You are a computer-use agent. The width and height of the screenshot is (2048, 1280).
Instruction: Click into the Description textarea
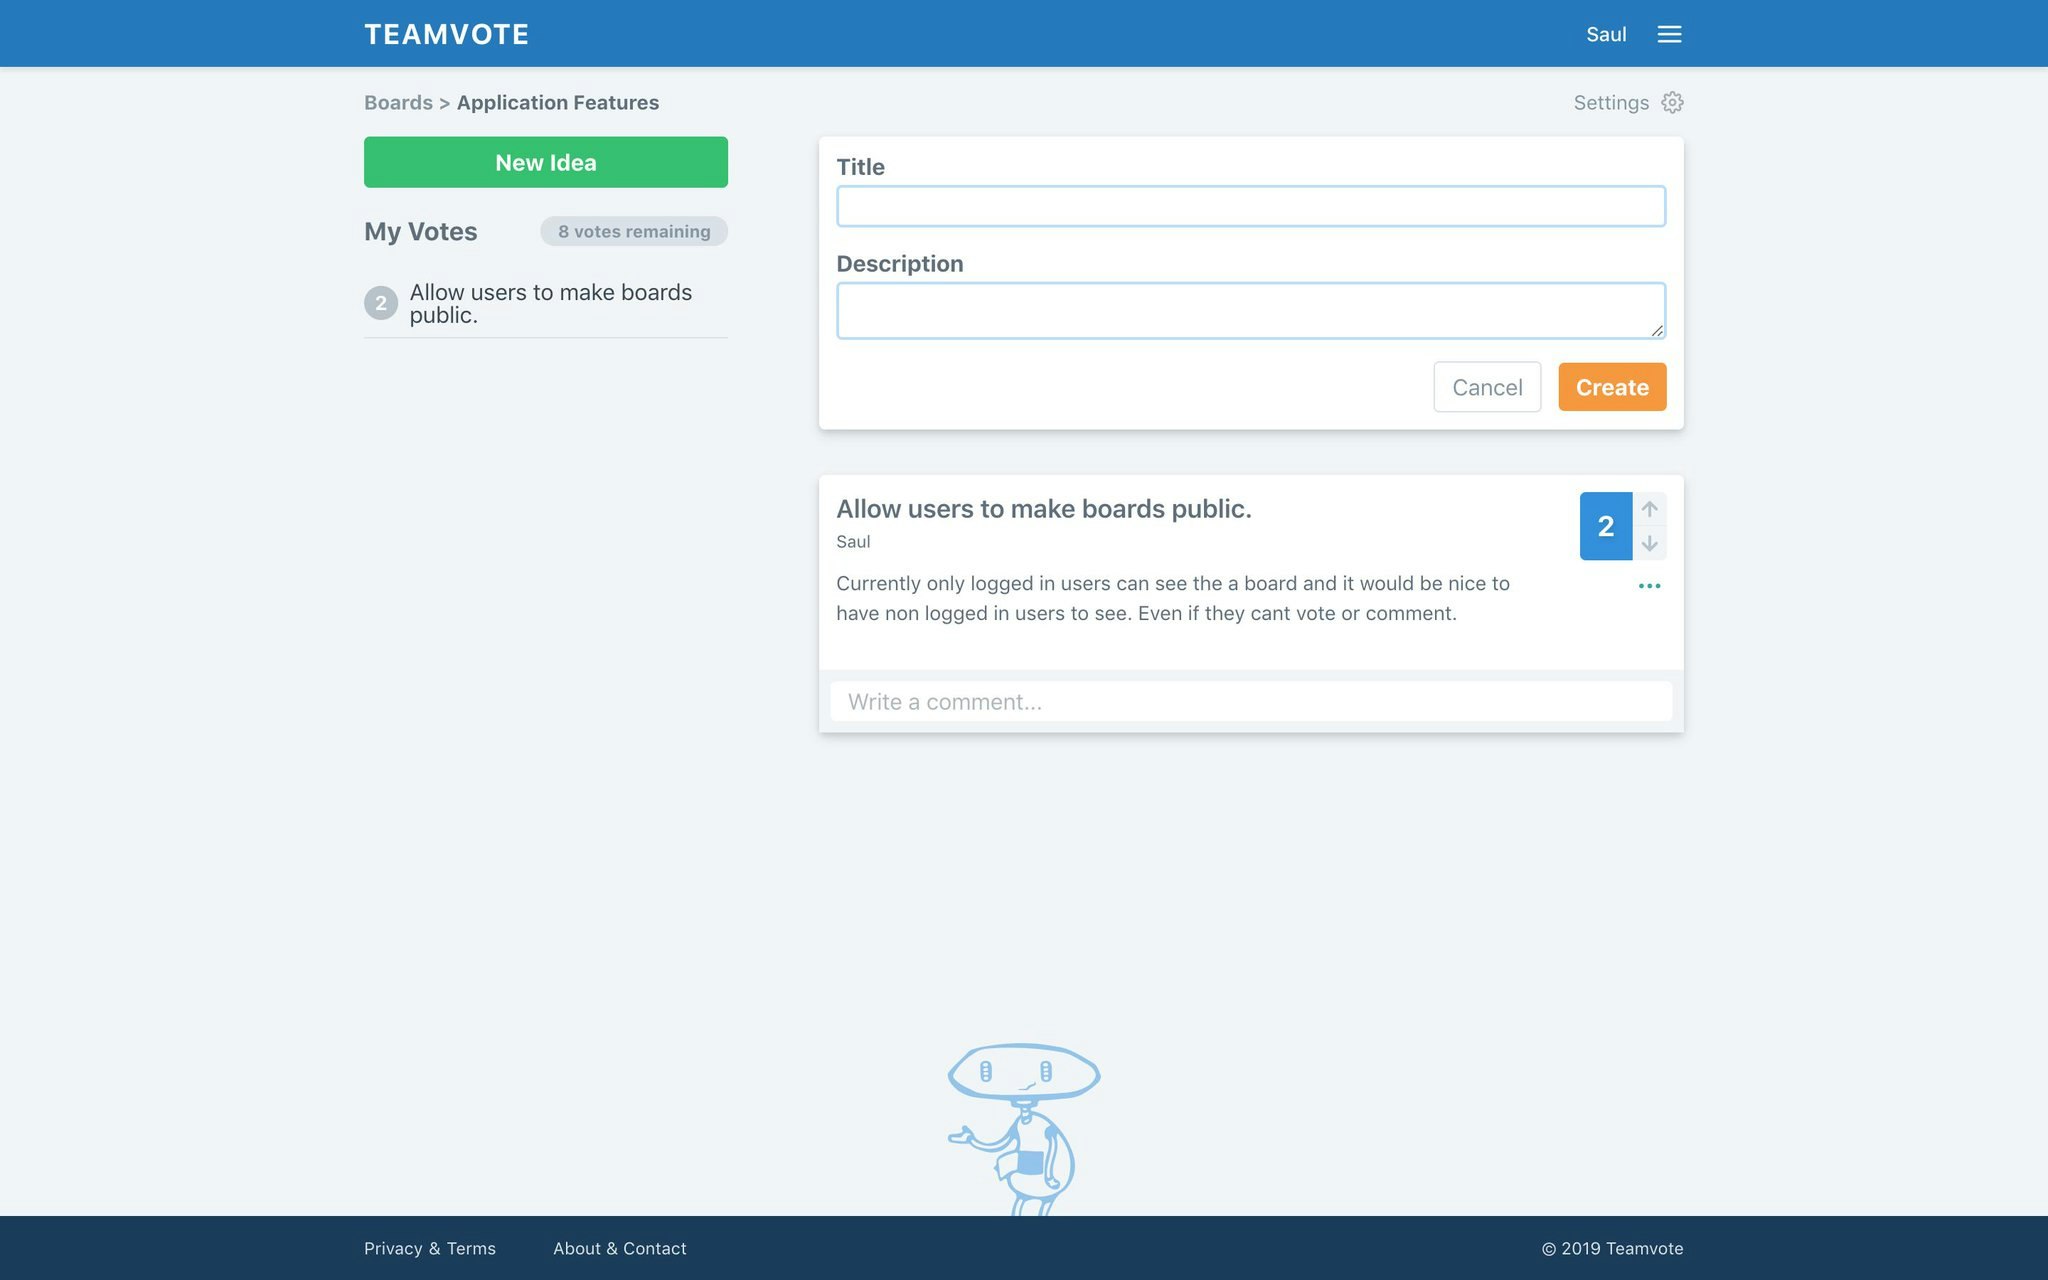coord(1250,310)
